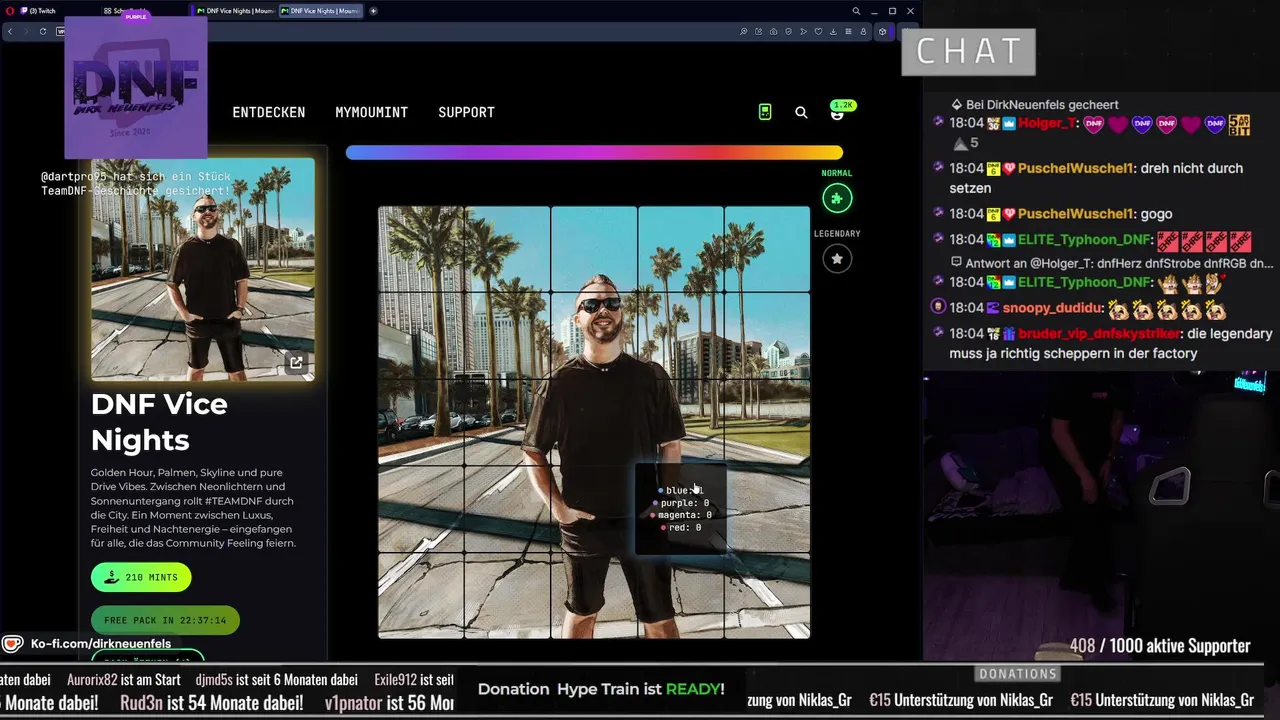This screenshot has height=720, width=1280.
Task: Click the top-left puzzle tile of the image
Action: pyautogui.click(x=421, y=249)
